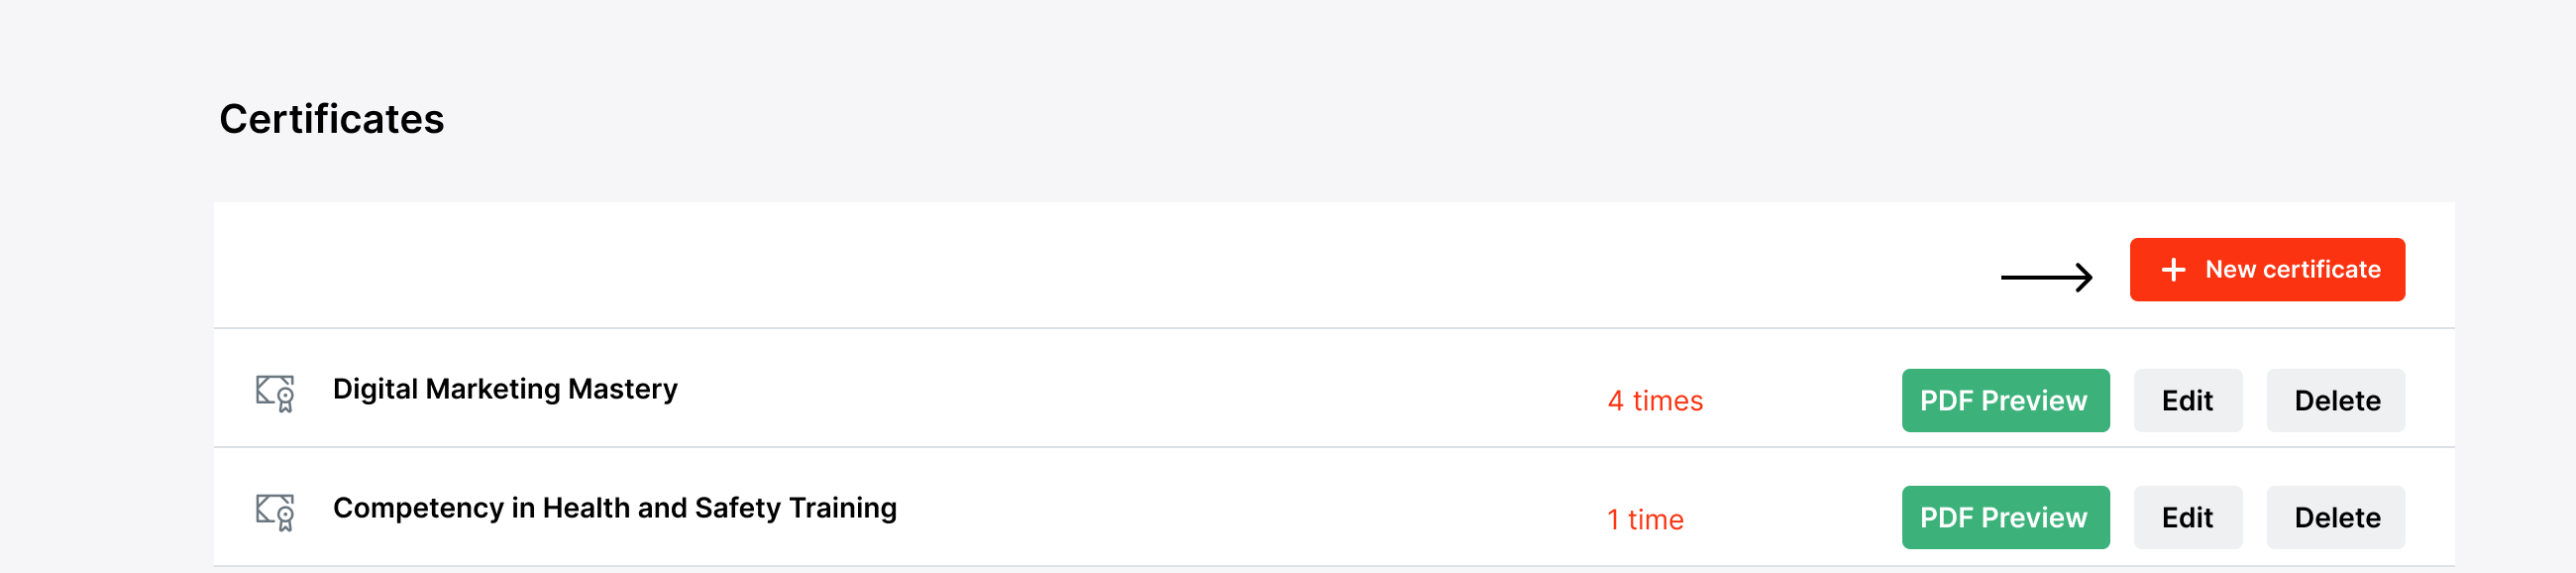Click the black arrow pointing at New certificate
2576x573 pixels.
(x=2046, y=277)
